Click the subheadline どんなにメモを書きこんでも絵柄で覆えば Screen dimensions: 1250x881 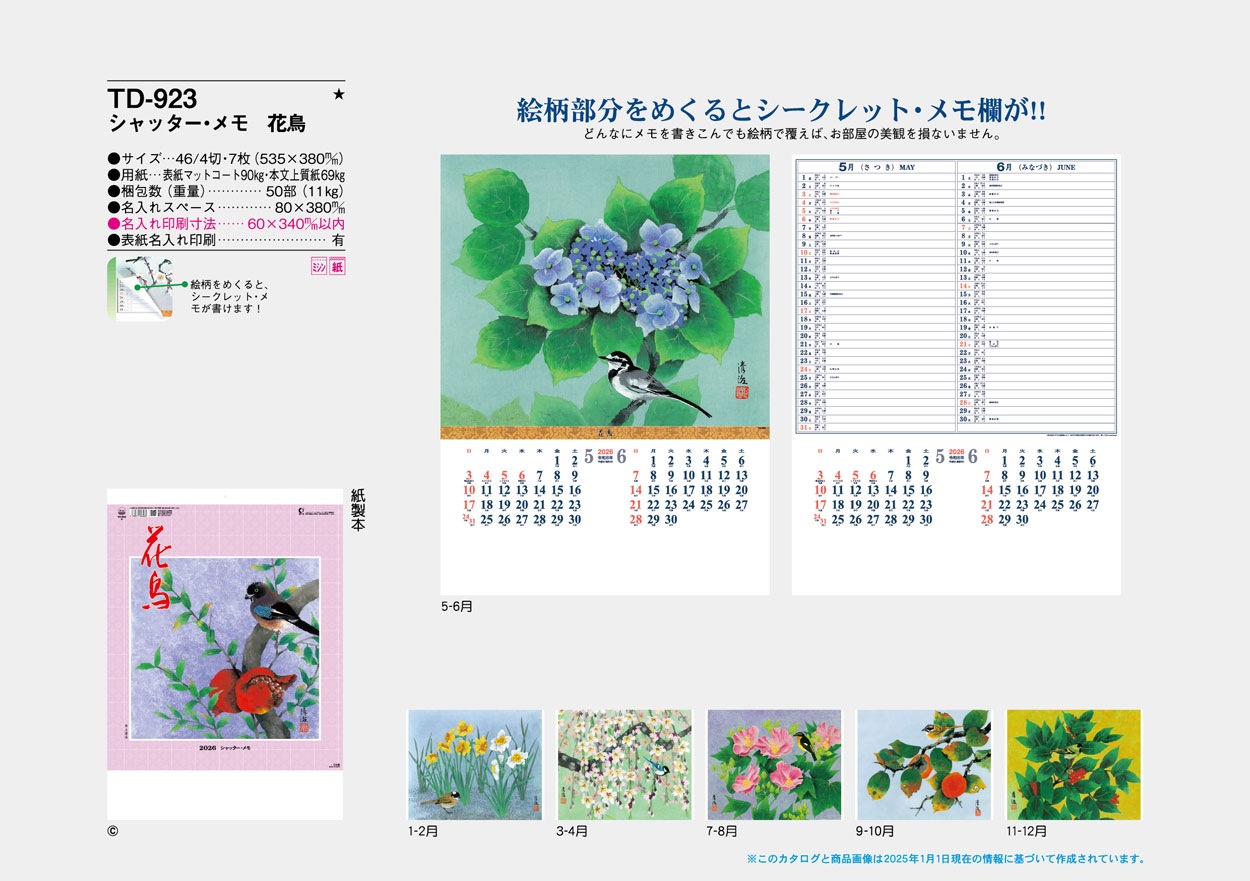pos(793,134)
